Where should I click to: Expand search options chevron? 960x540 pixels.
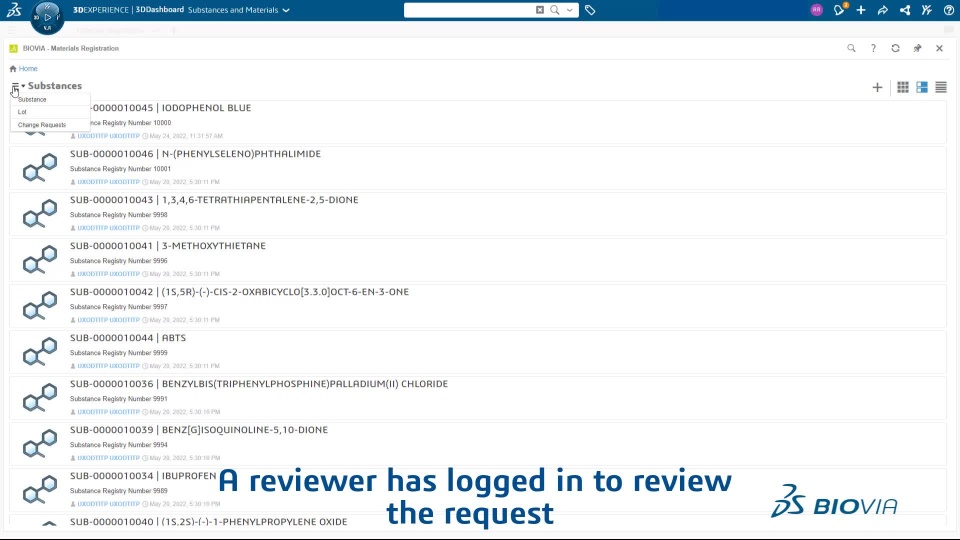(570, 10)
